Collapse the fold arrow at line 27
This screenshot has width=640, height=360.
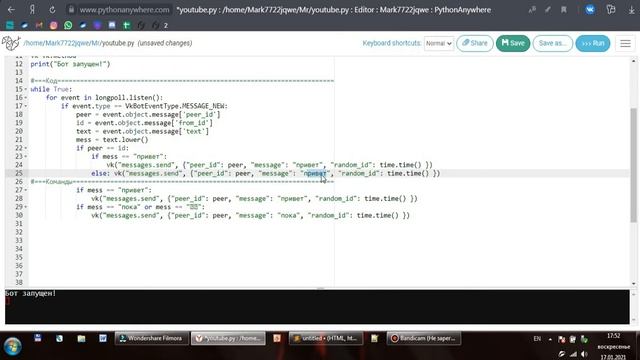(26, 190)
